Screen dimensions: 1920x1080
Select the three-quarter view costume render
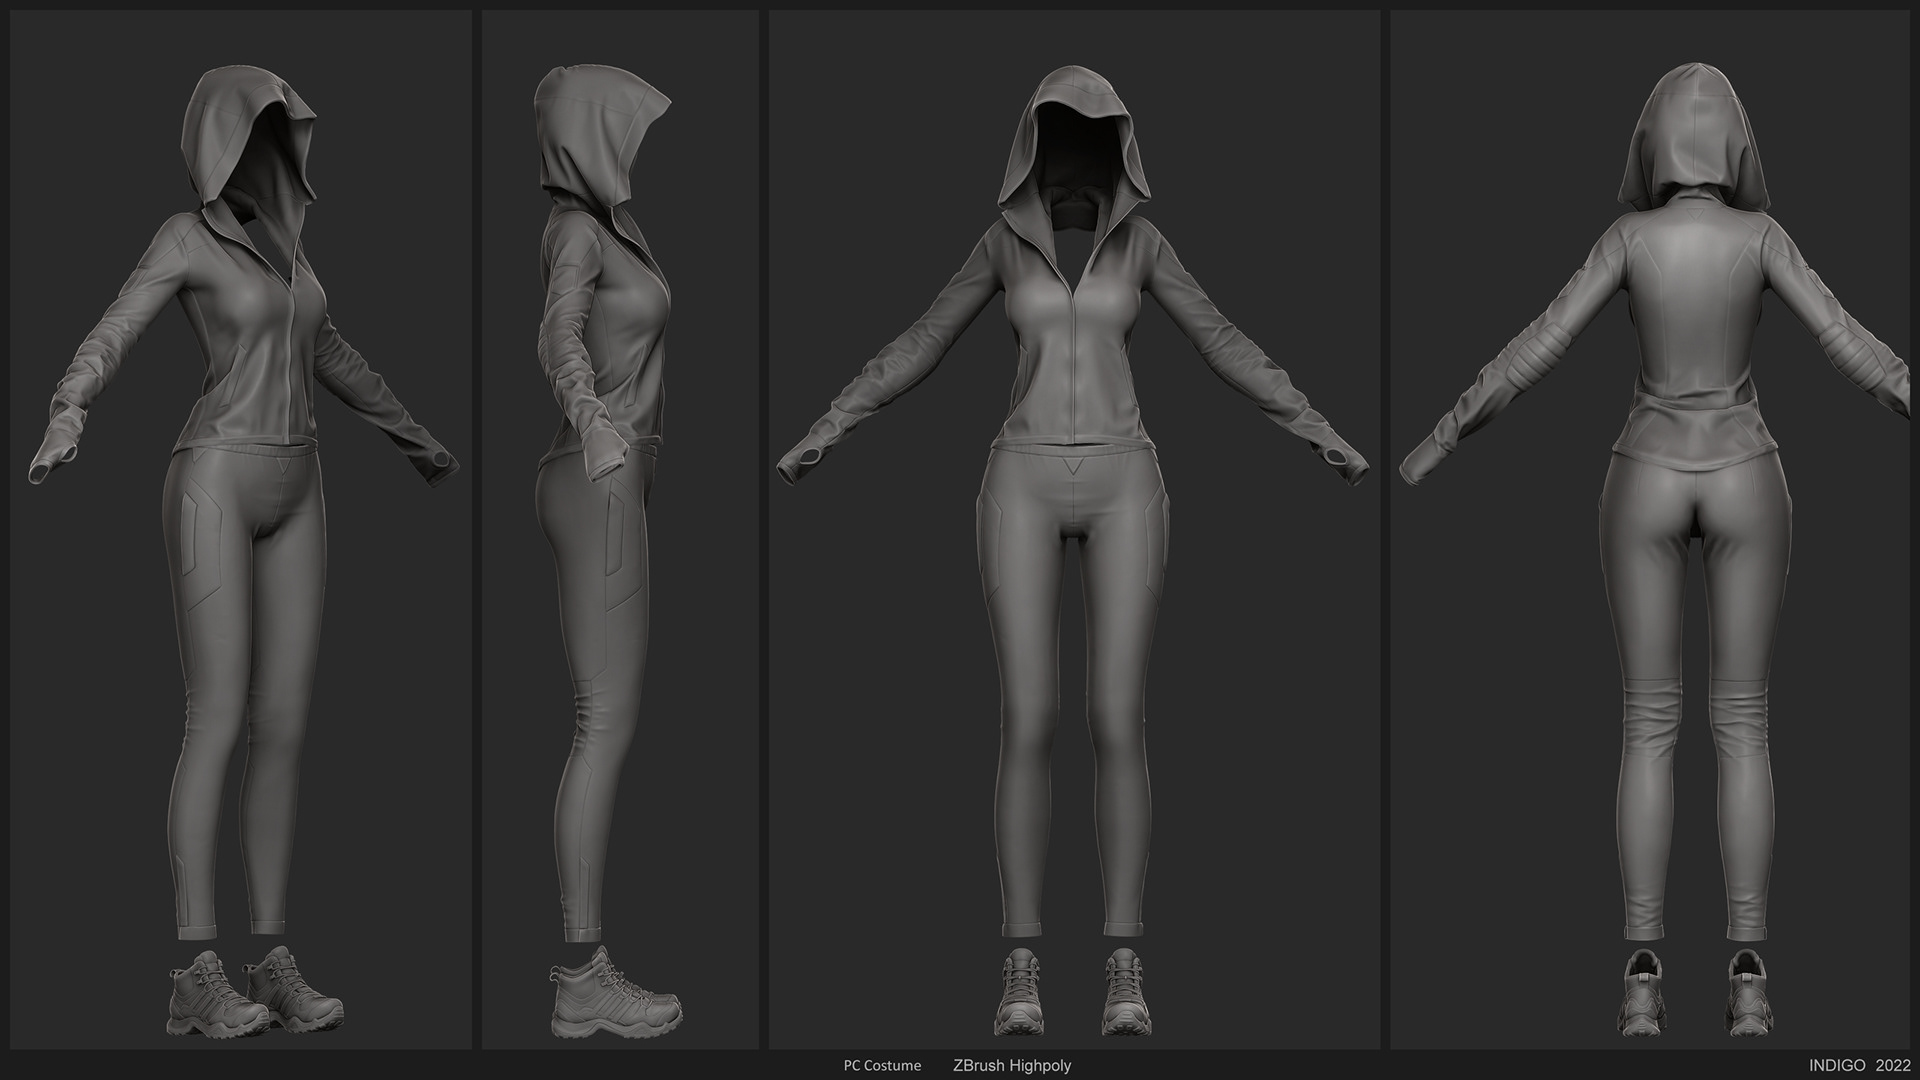pos(241,530)
